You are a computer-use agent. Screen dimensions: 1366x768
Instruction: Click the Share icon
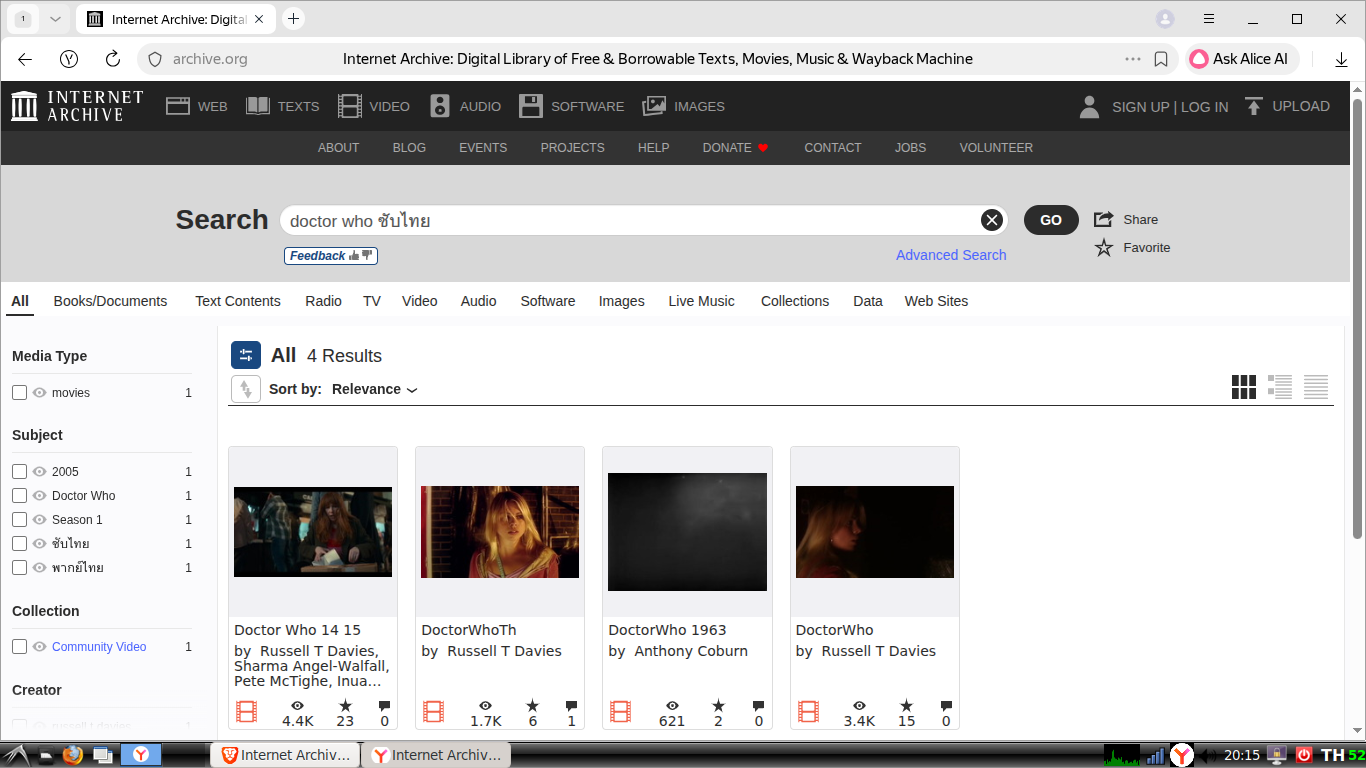(x=1104, y=220)
